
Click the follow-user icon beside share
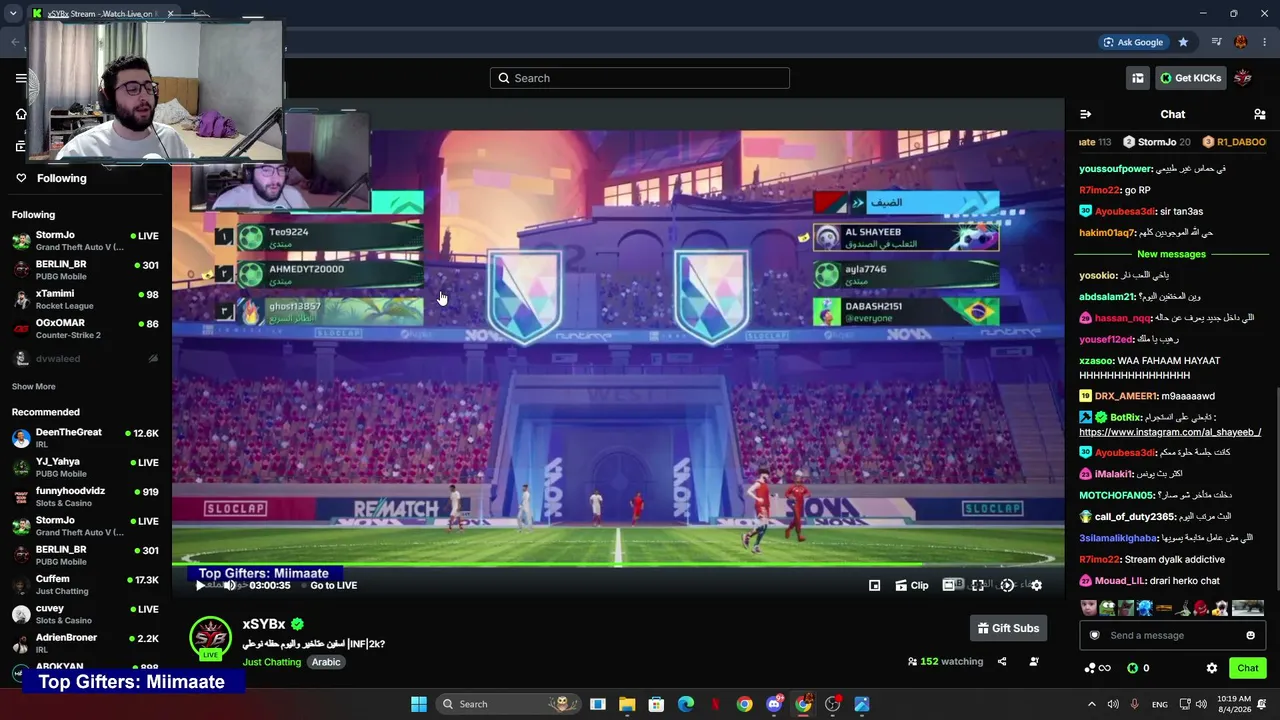coord(1034,661)
